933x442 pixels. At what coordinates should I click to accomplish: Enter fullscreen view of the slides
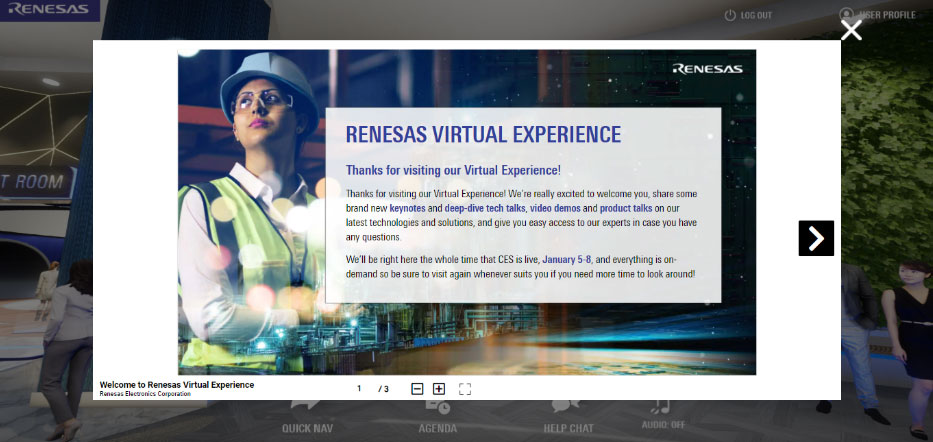click(x=465, y=389)
